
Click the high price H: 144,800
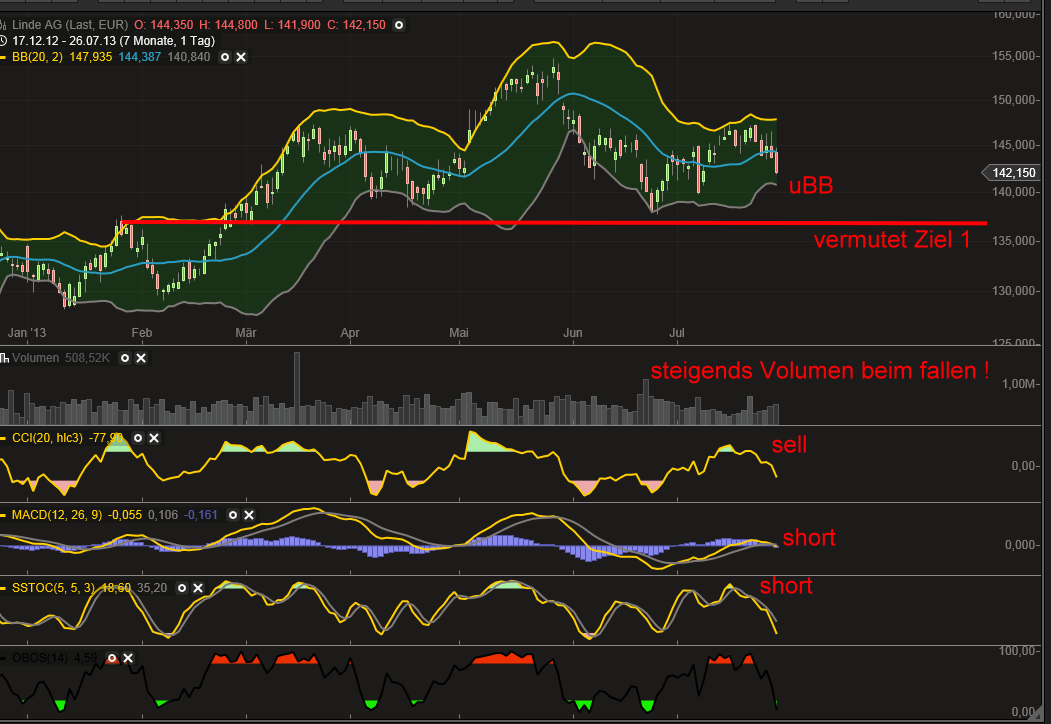228,25
